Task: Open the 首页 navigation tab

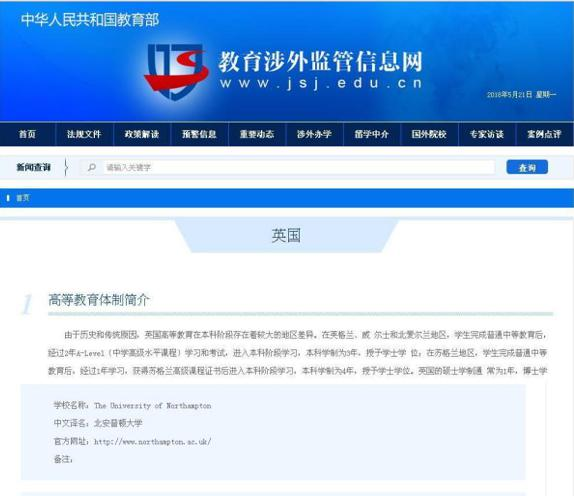Action: click(x=27, y=134)
